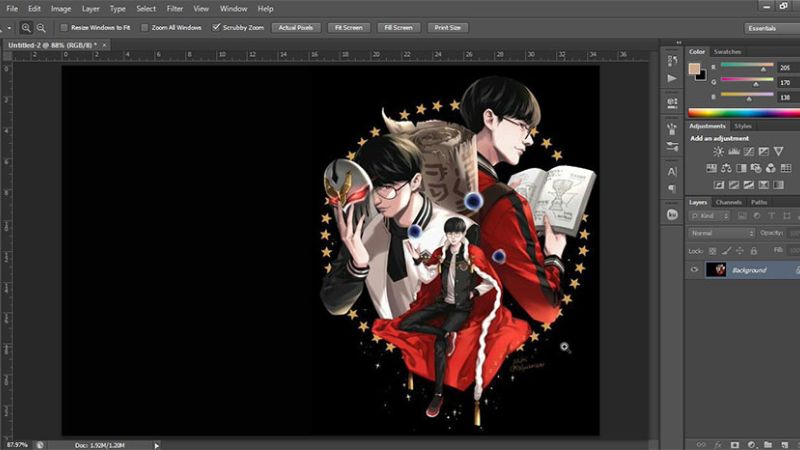Collapse the panel dock double arrows

pos(679,42)
